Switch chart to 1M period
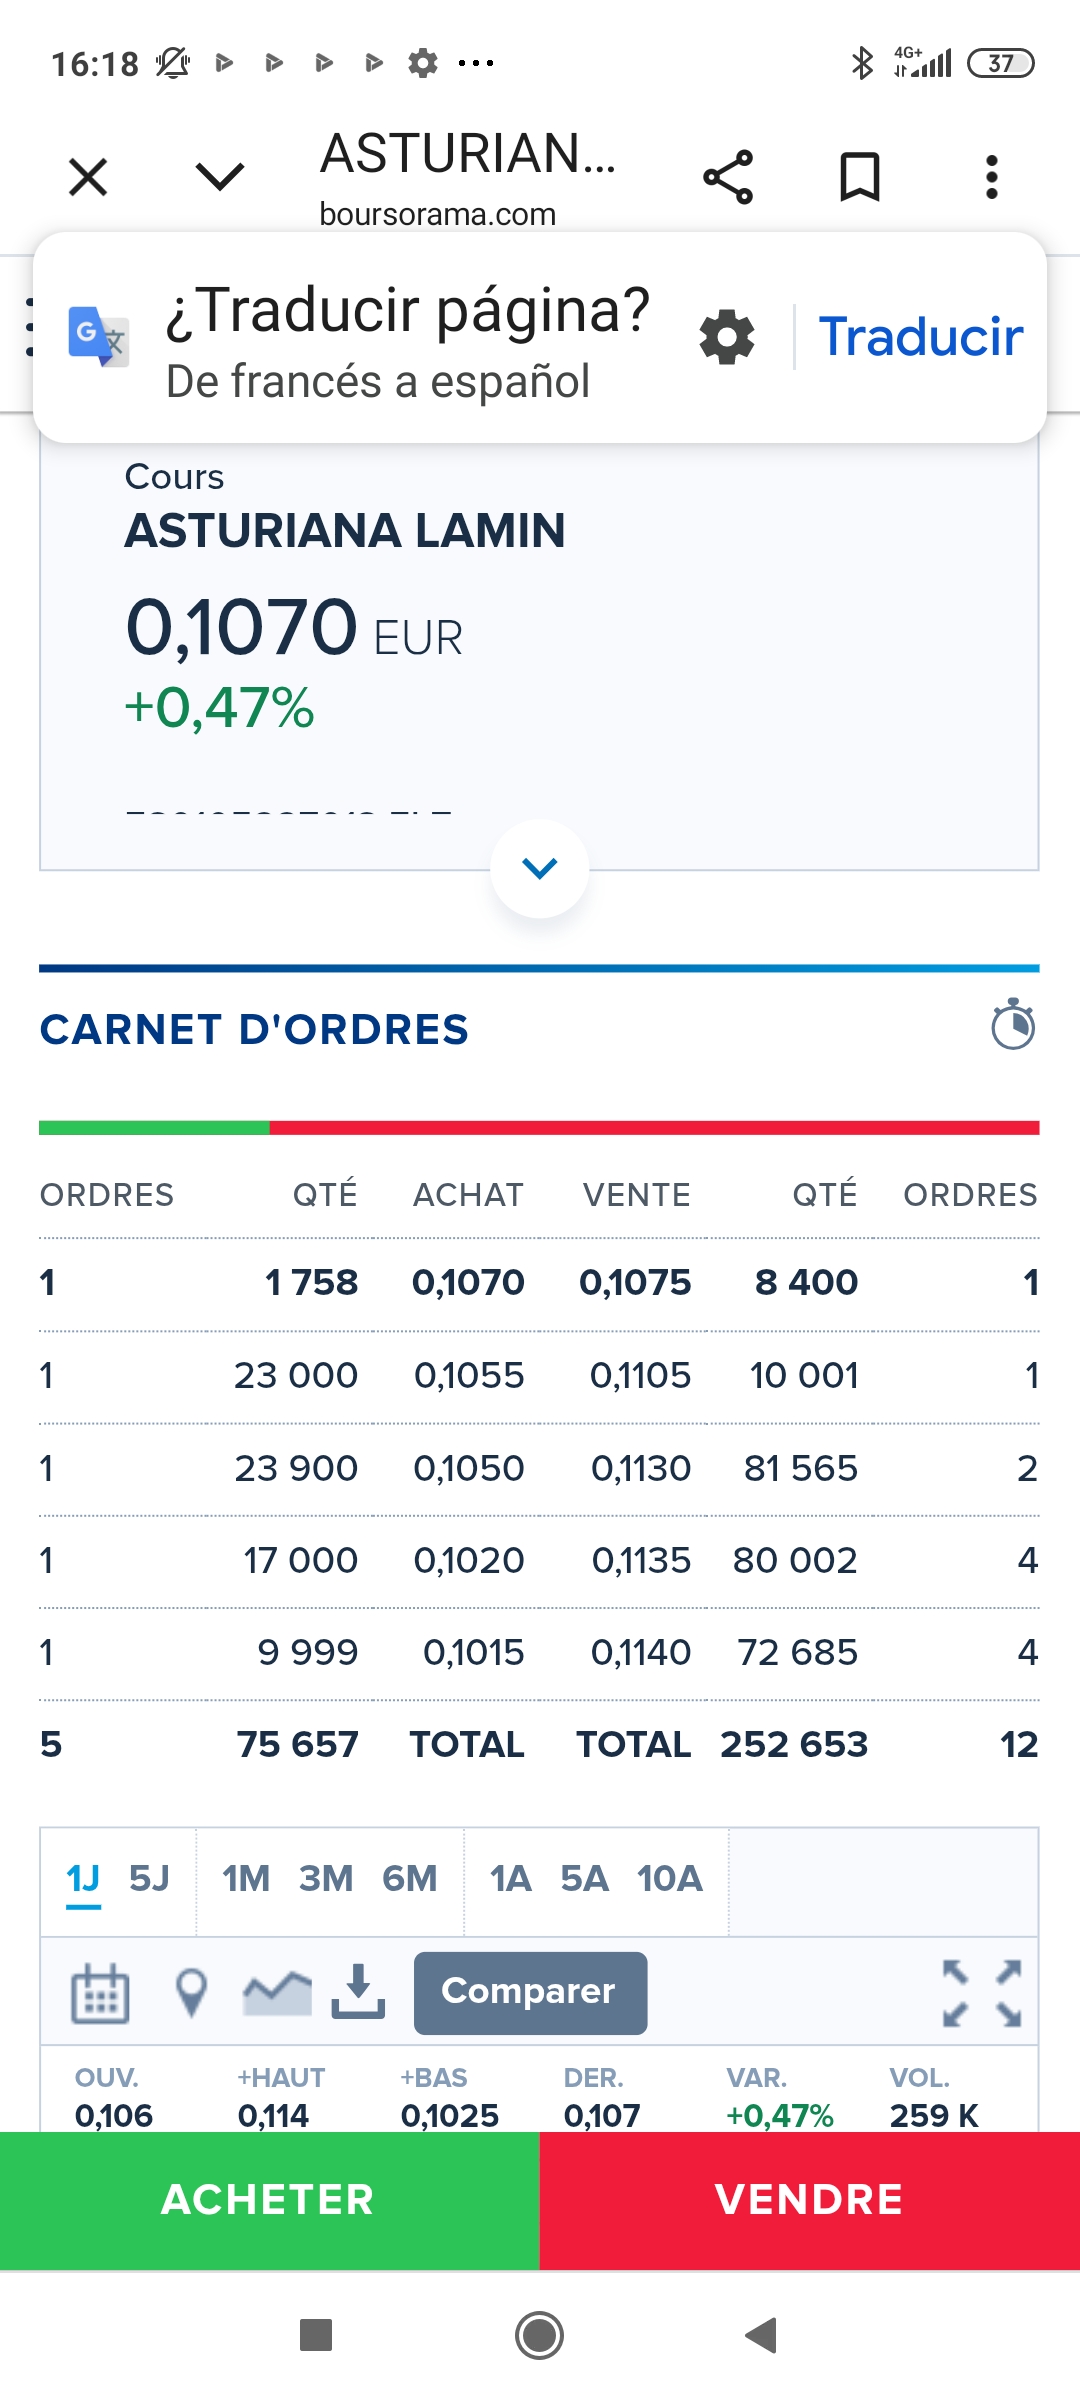This screenshot has height=2400, width=1080. [x=246, y=1879]
